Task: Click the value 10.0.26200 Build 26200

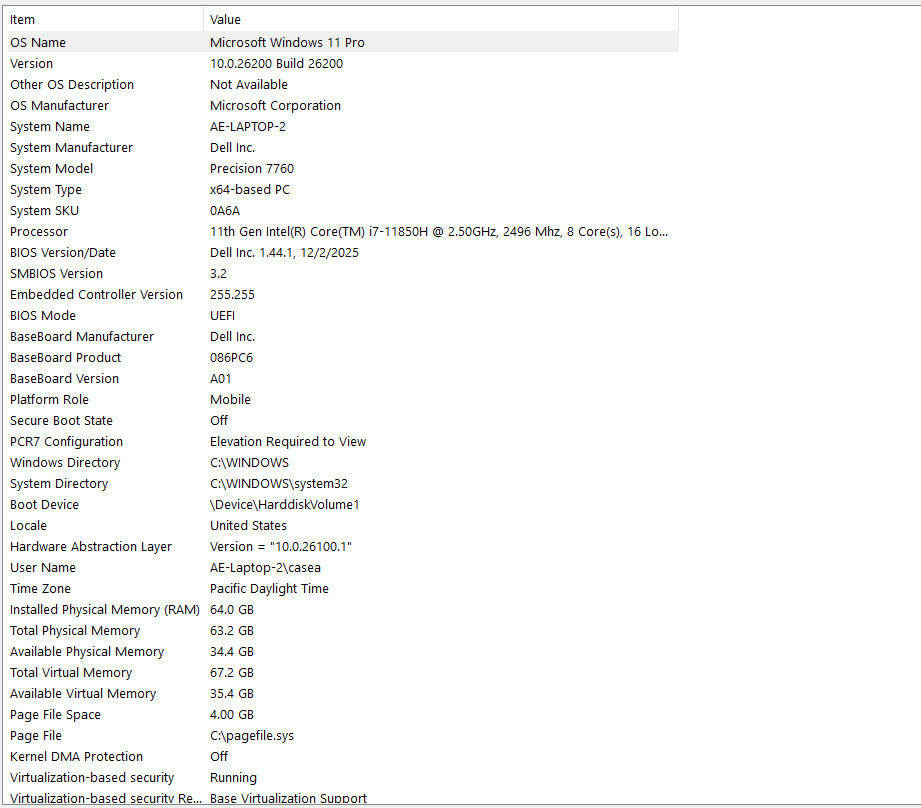Action: click(277, 63)
